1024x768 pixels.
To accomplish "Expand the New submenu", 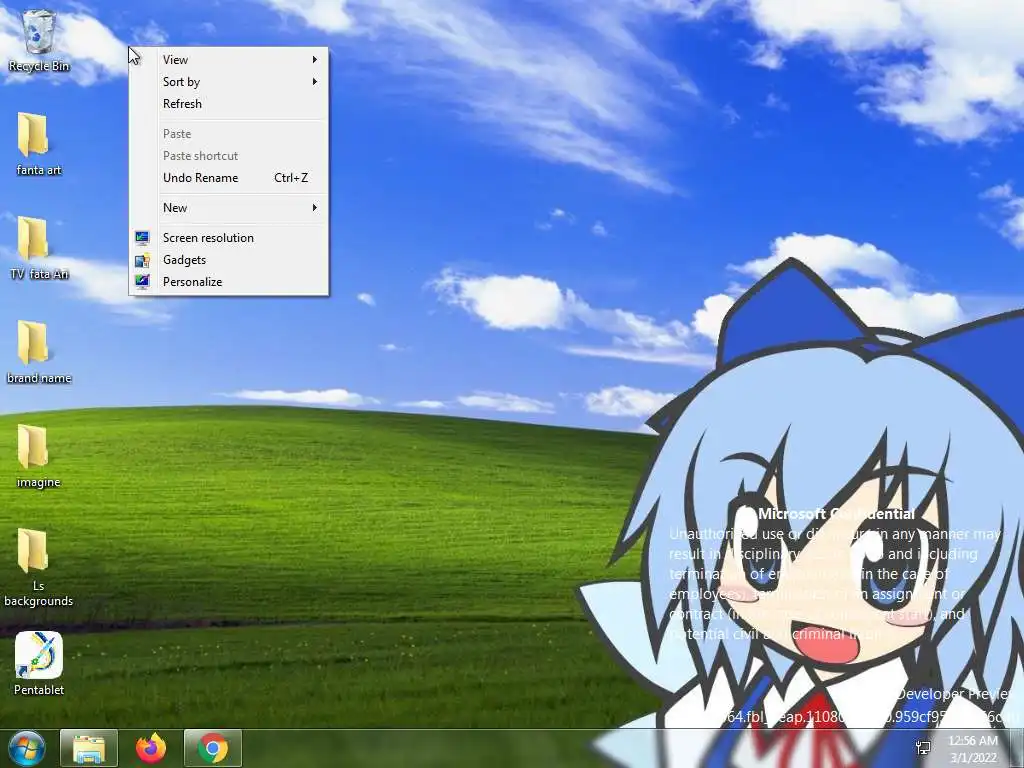I will click(229, 208).
